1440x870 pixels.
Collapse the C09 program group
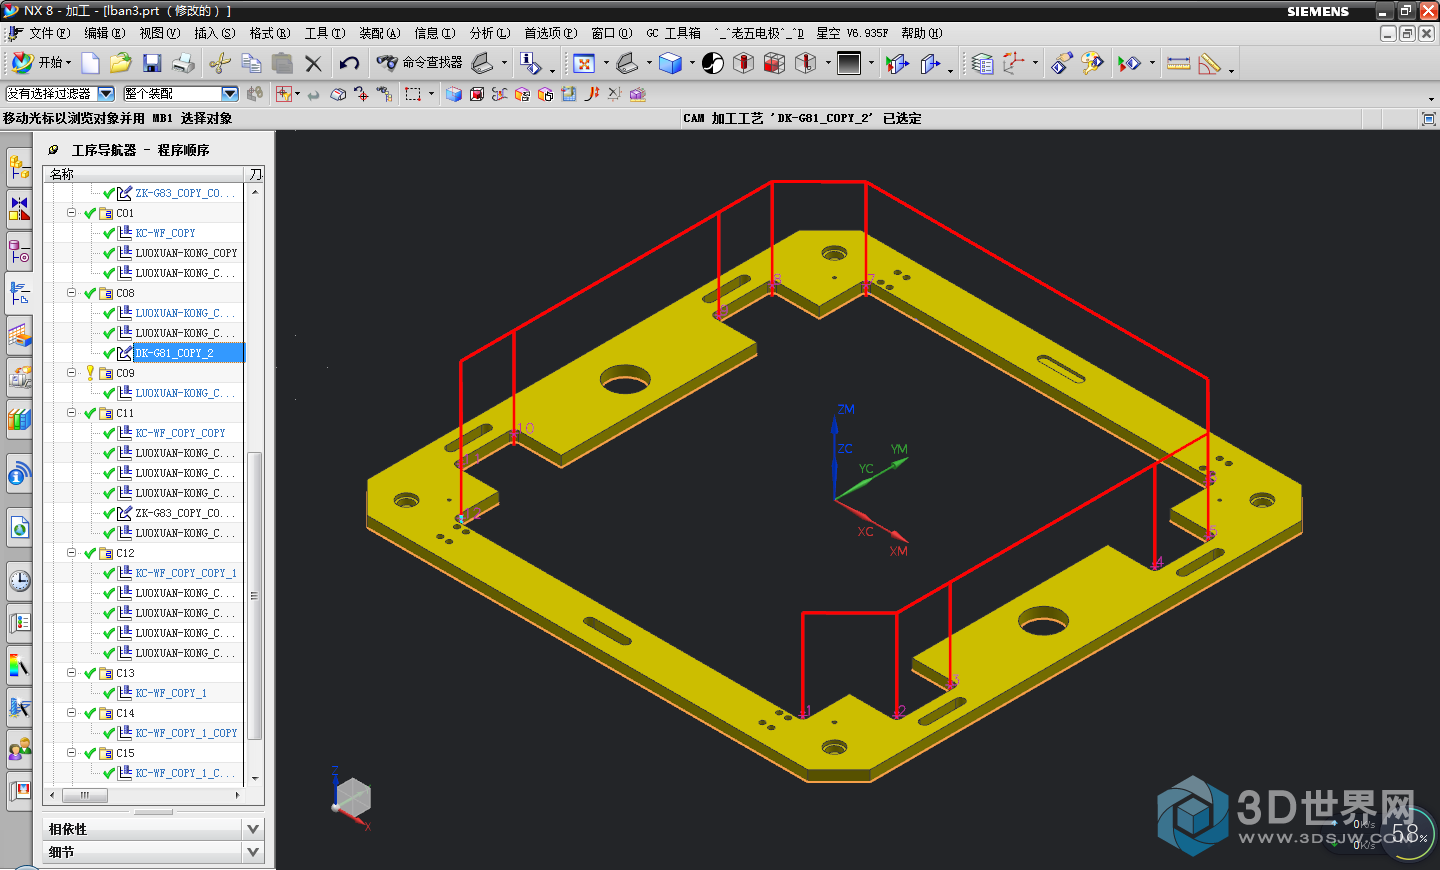tap(71, 373)
